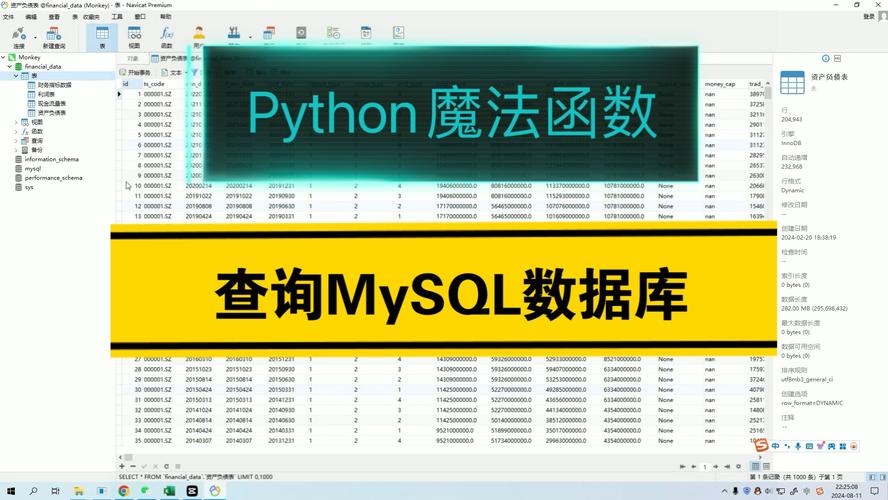
Task: Select the 表 table toolbar button
Action: (103, 37)
